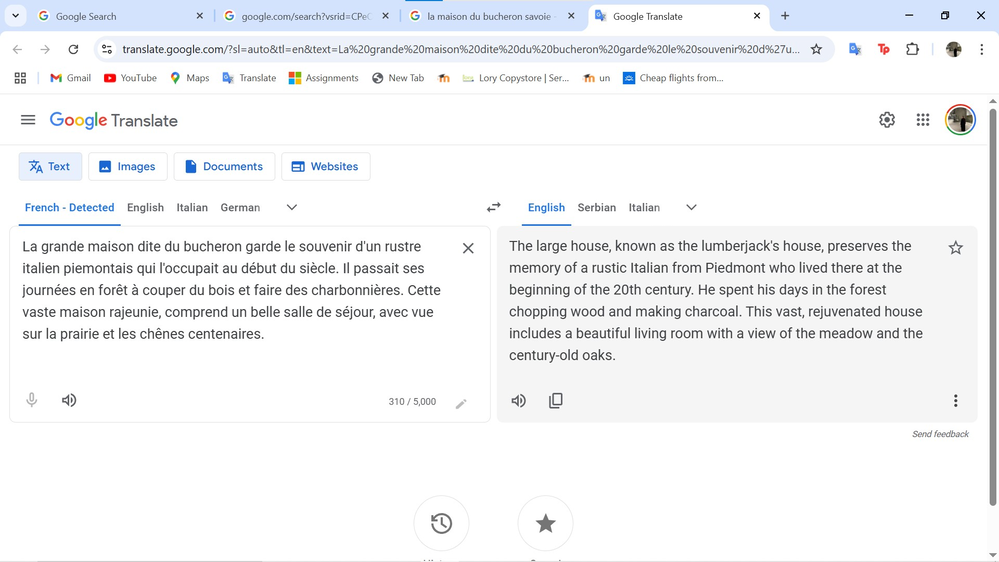The height and width of the screenshot is (562, 999).
Task: Select Serbian as the target language
Action: (x=596, y=207)
